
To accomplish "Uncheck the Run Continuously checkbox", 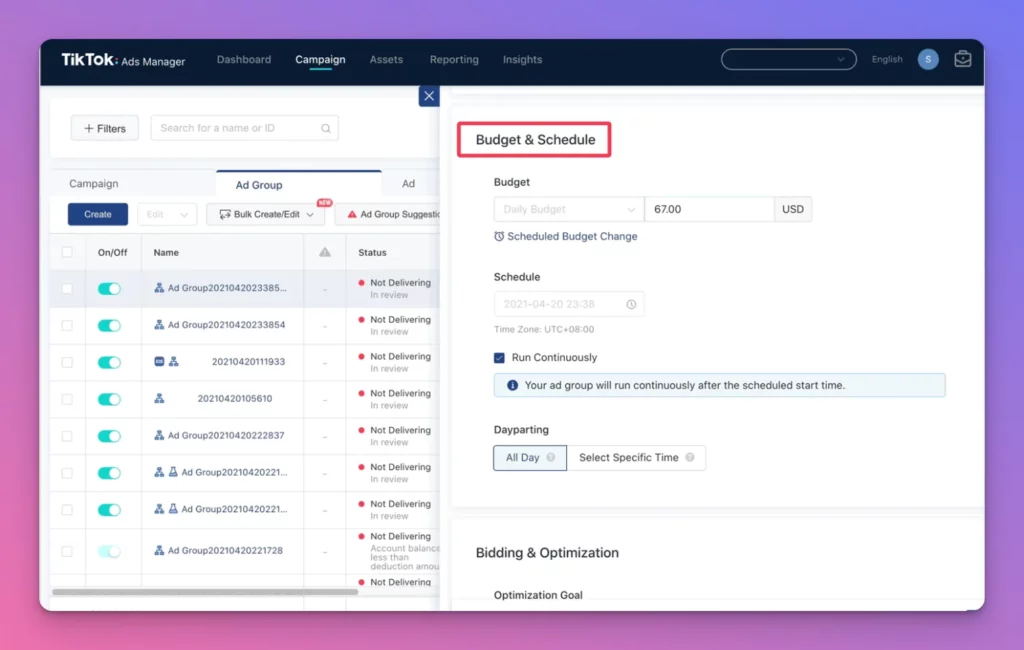I will point(499,357).
